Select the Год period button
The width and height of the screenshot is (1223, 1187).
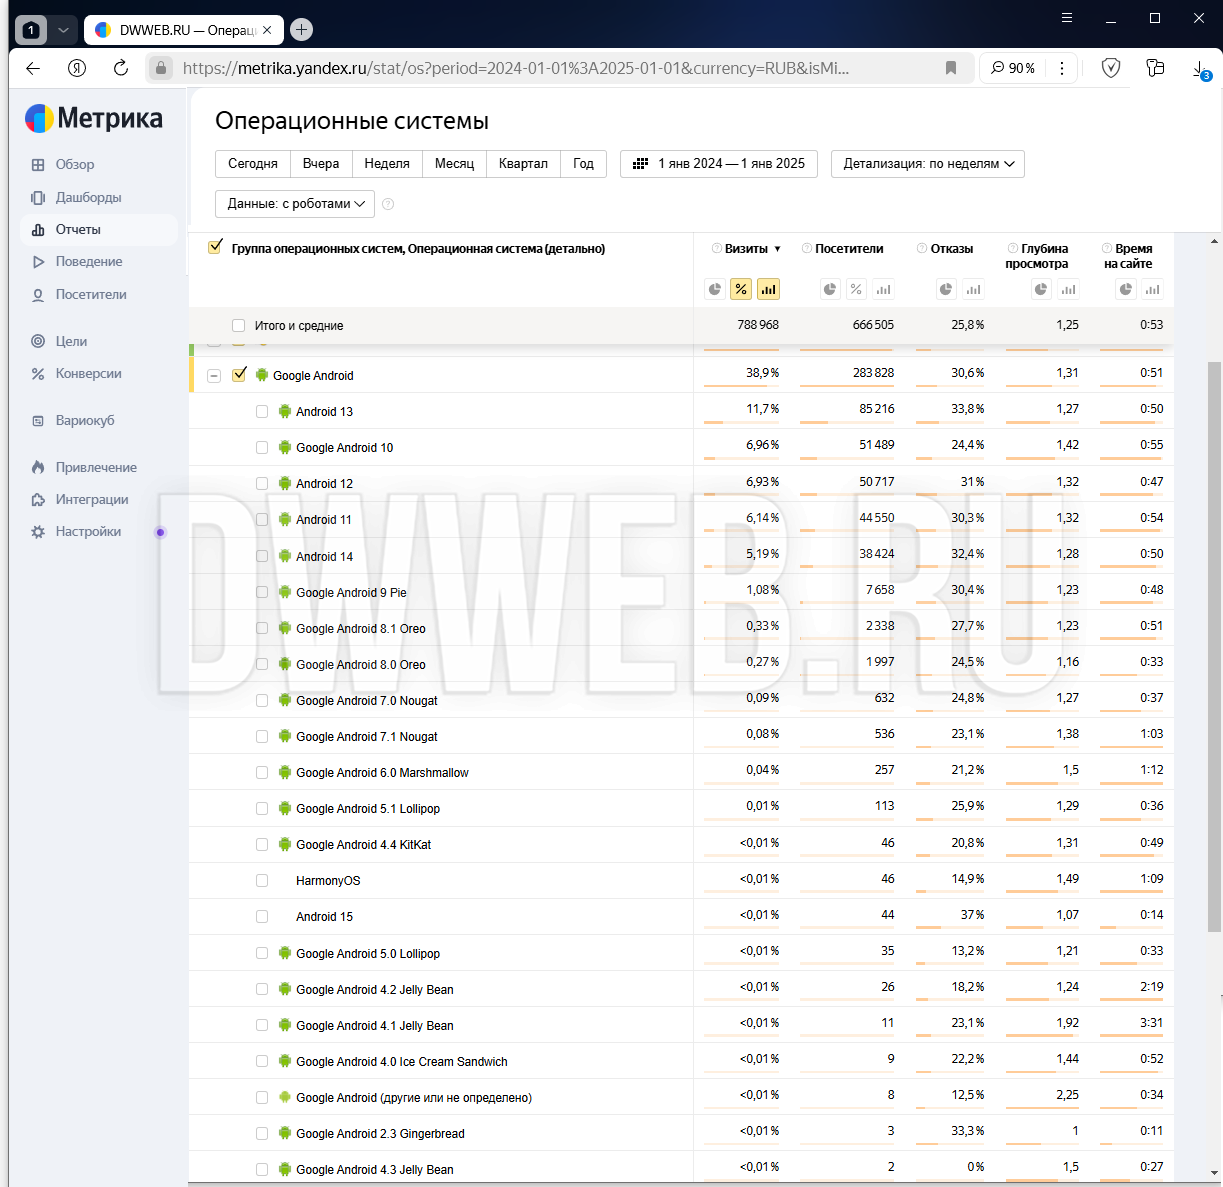(x=584, y=164)
